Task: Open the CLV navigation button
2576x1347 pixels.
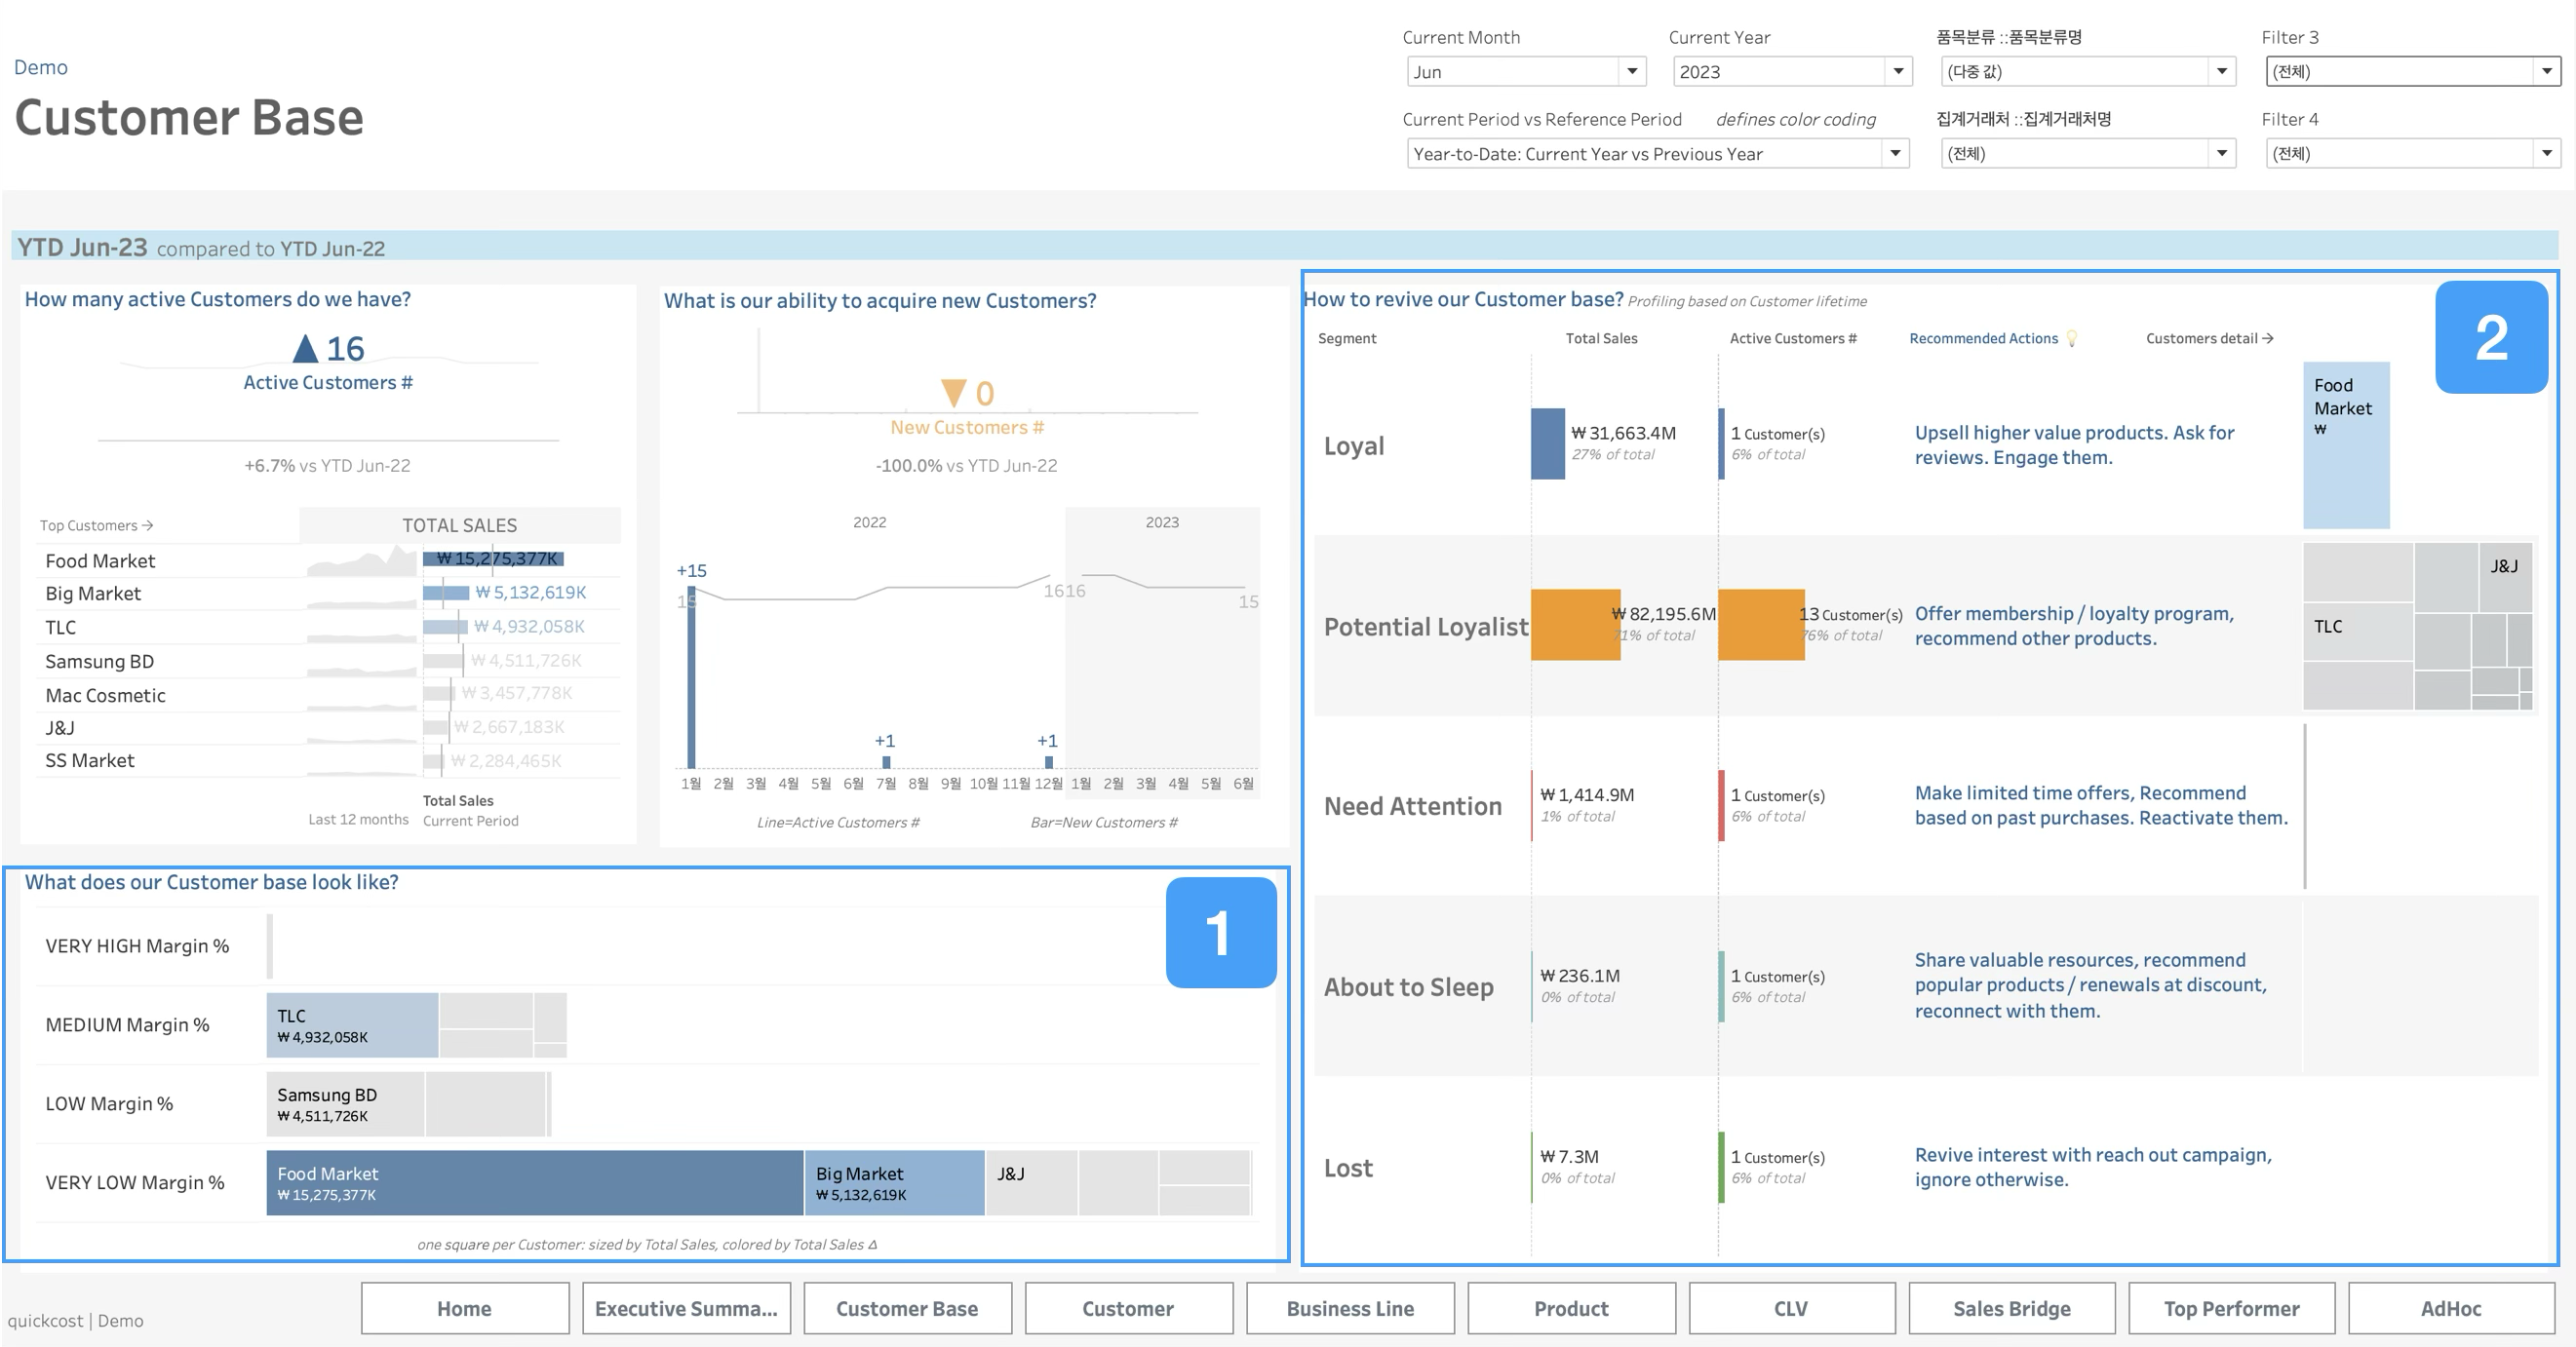Action: click(x=1790, y=1308)
